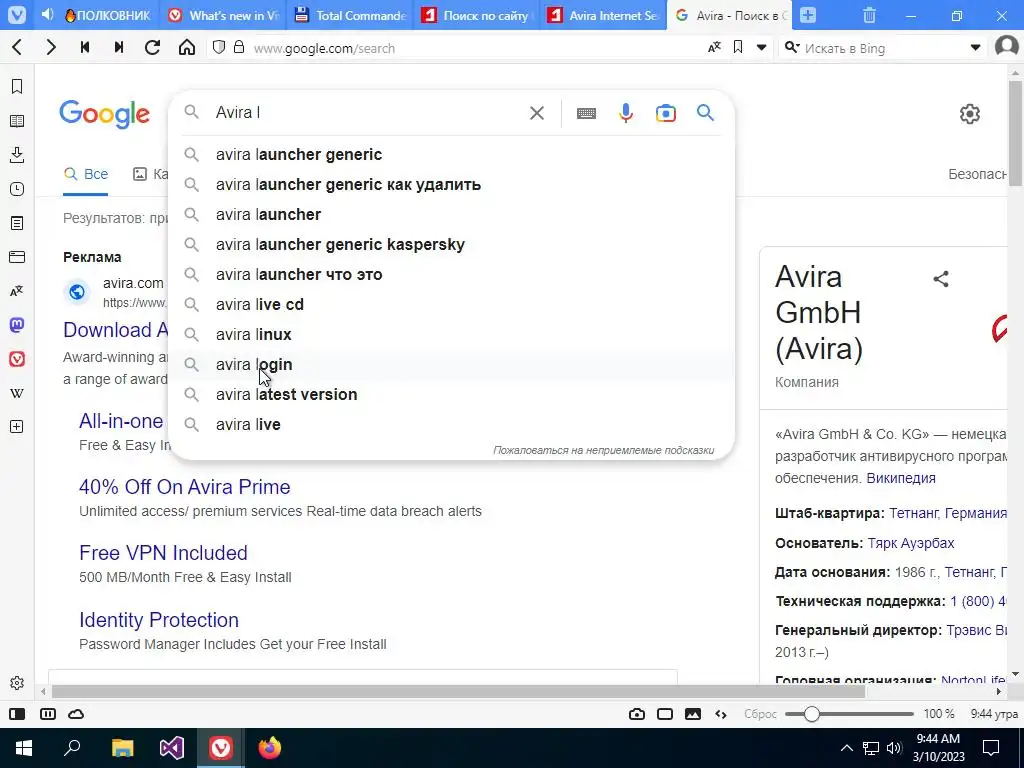Toggle the panel visibility in status bar

click(17, 714)
